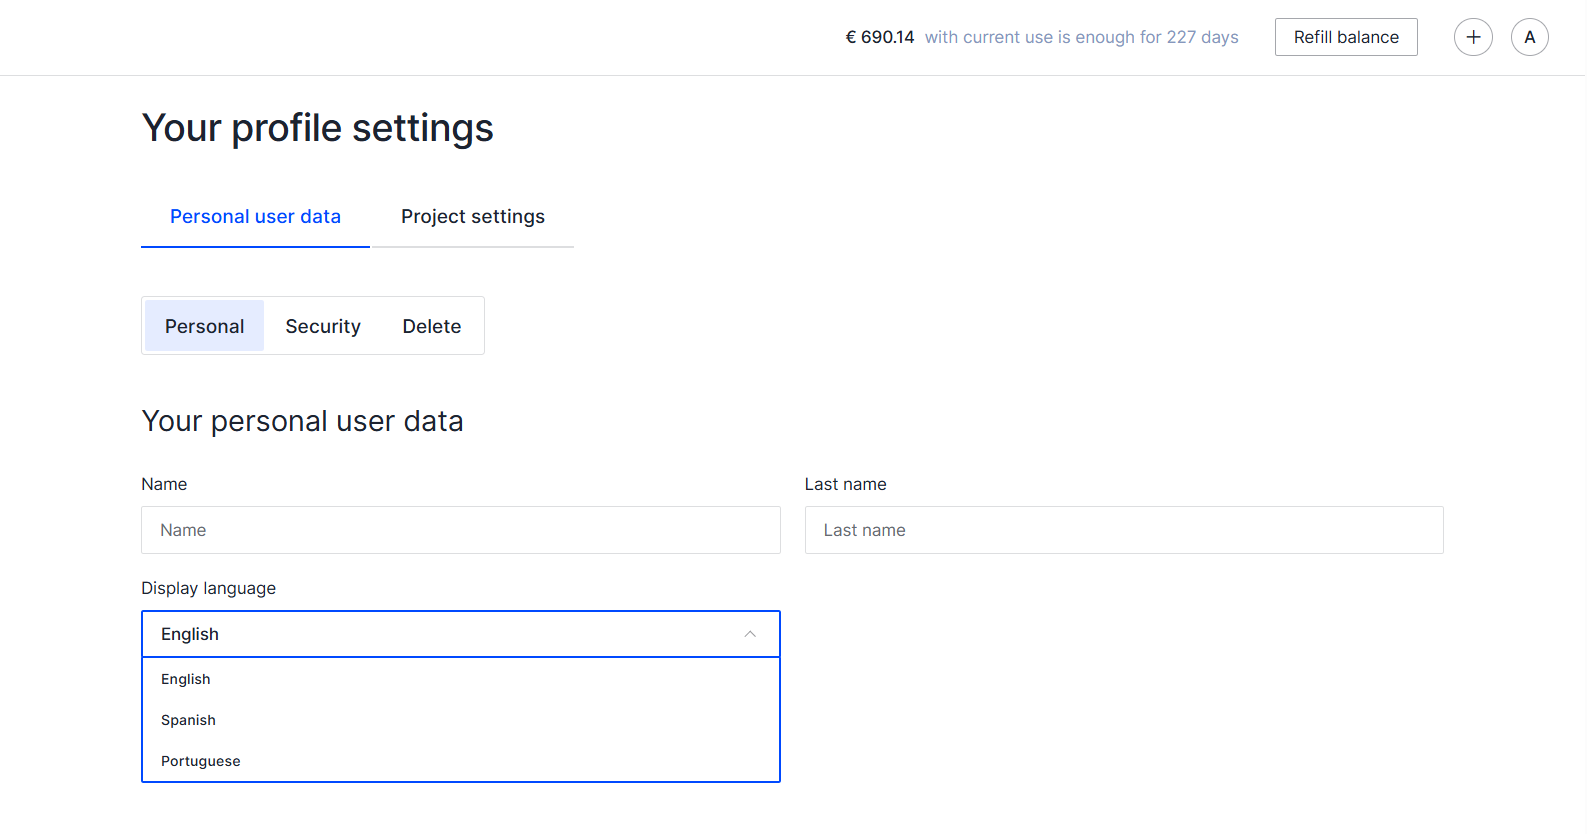Screen dimensions: 1587x834
Task: Collapse the language dropdown using the chevron arrow
Action: [750, 634]
